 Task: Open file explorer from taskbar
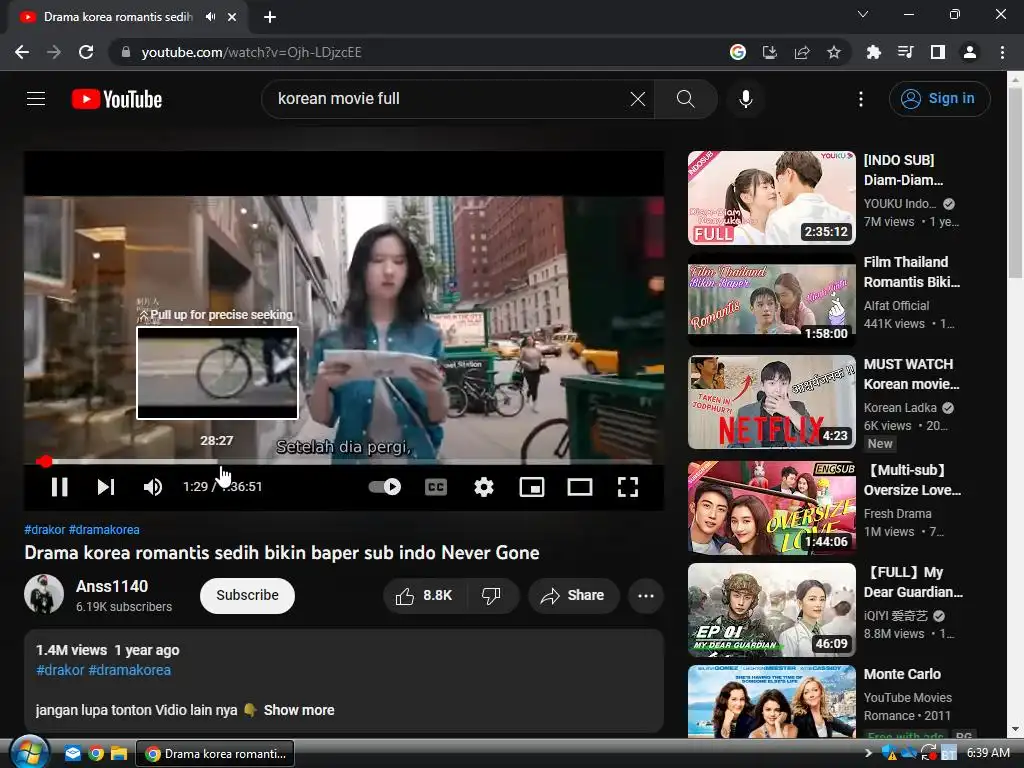(119, 754)
